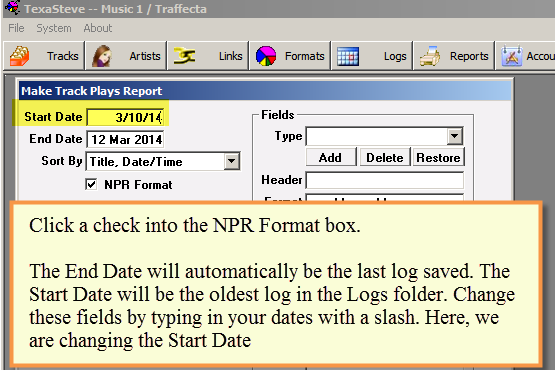This screenshot has width=555, height=370.
Task: Open Formats with the pie chart icon
Action: (x=290, y=56)
